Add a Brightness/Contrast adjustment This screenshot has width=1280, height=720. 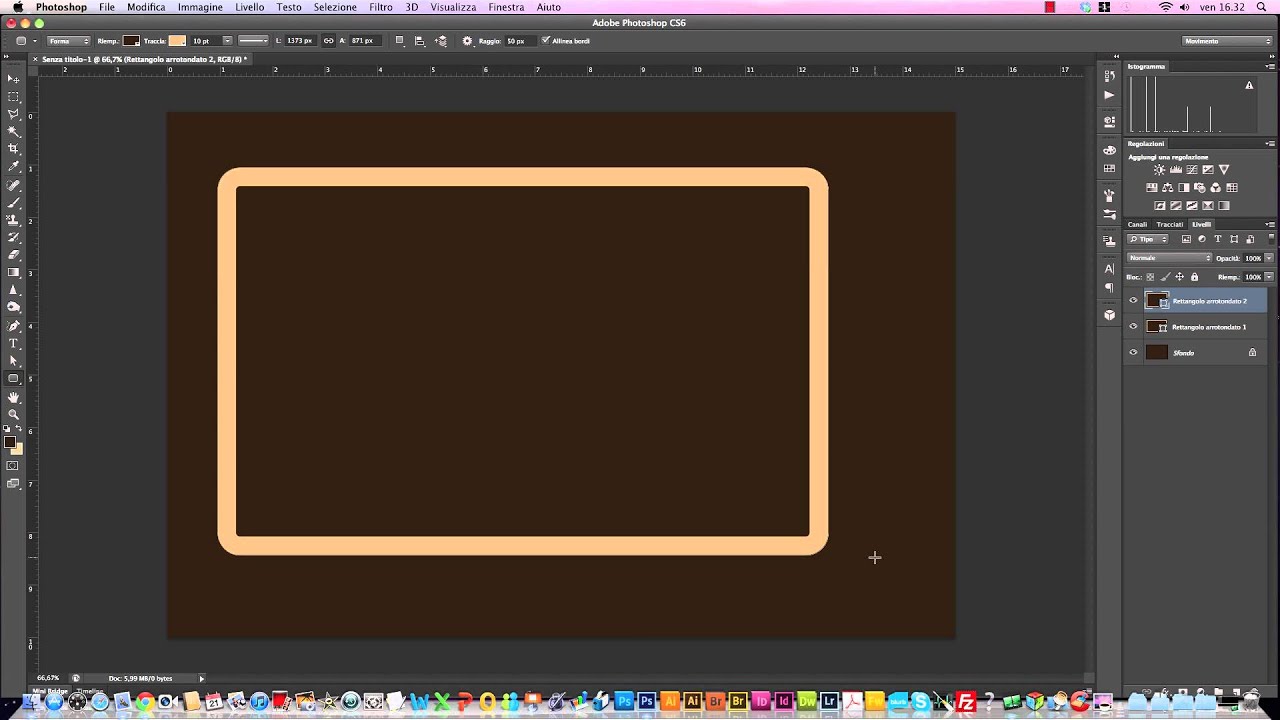1159,170
